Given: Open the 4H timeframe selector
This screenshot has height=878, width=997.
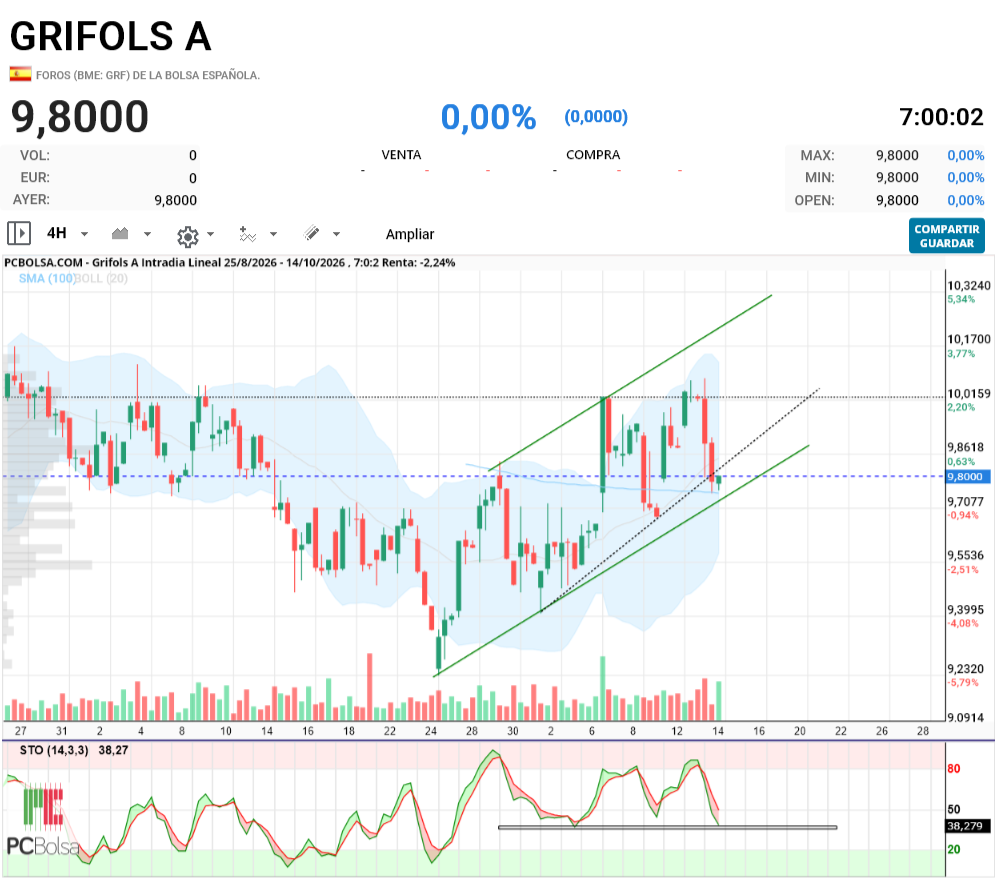Looking at the screenshot, I should click(x=57, y=233).
